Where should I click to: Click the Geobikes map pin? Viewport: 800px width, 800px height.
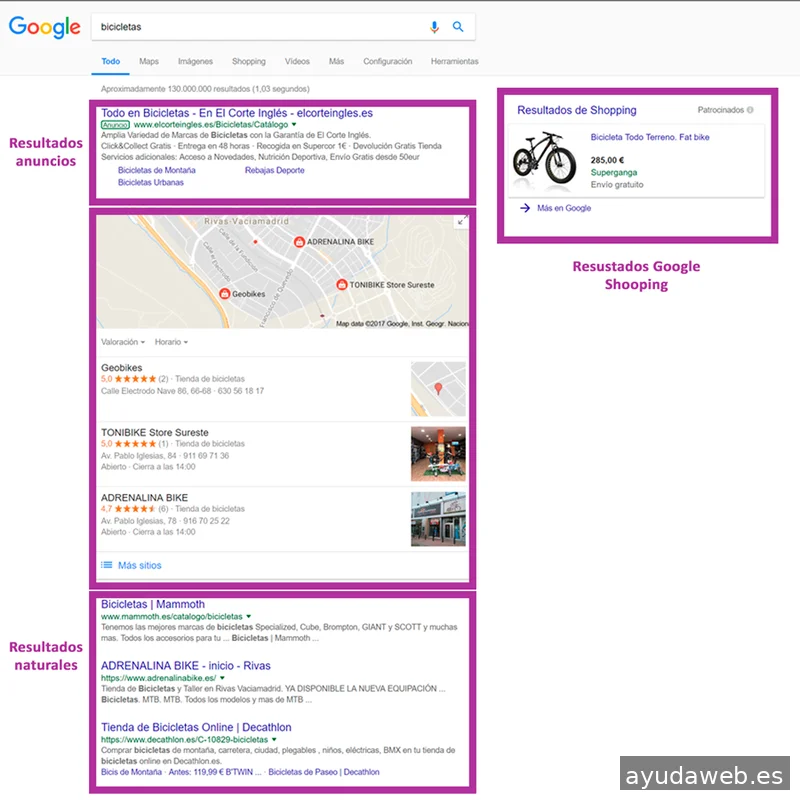pos(224,294)
